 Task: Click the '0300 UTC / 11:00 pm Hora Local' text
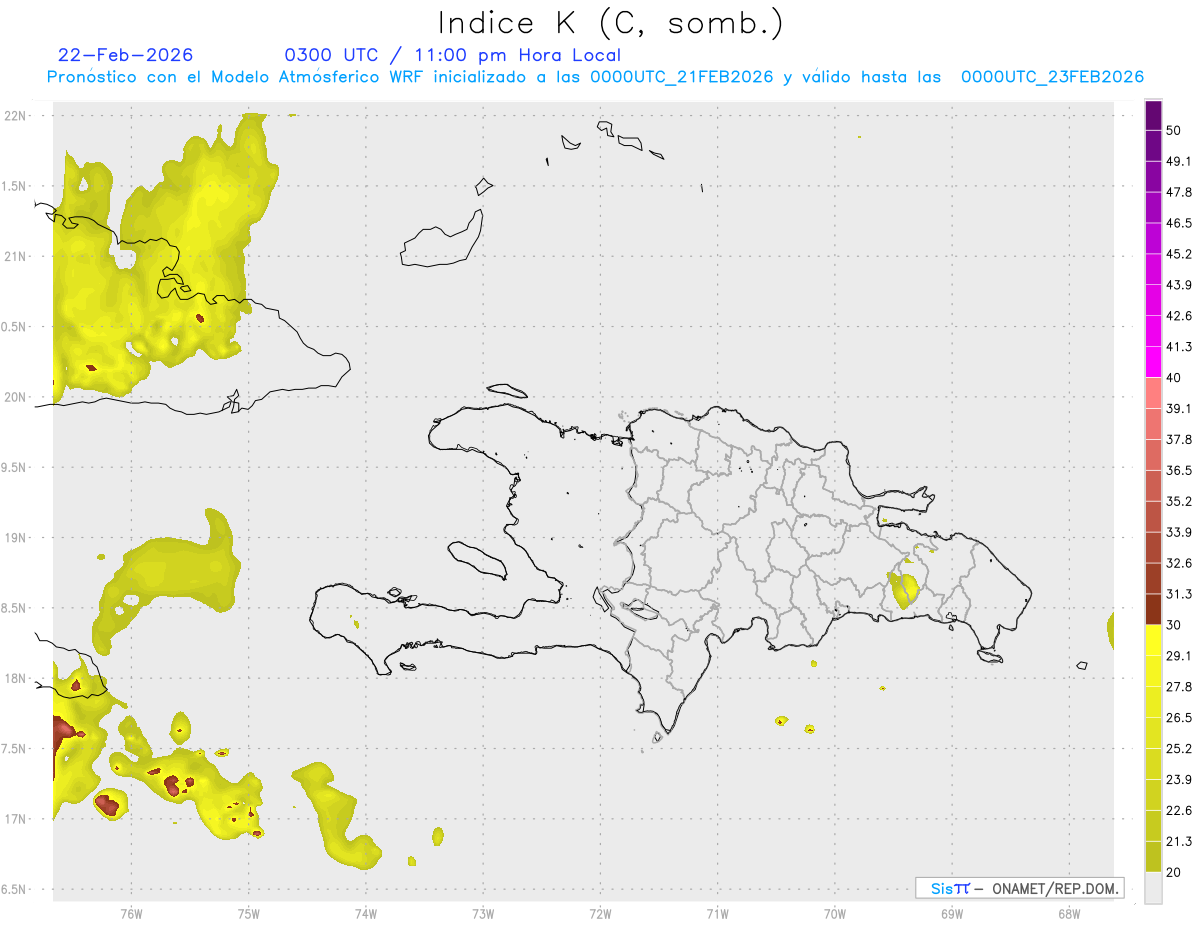pos(453,55)
